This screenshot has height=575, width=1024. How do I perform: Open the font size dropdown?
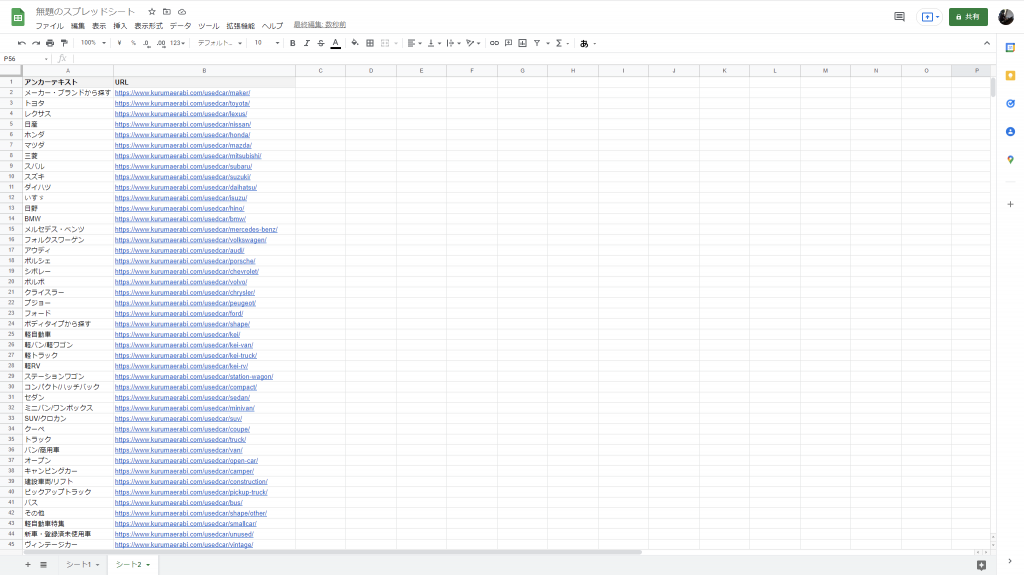coord(266,43)
